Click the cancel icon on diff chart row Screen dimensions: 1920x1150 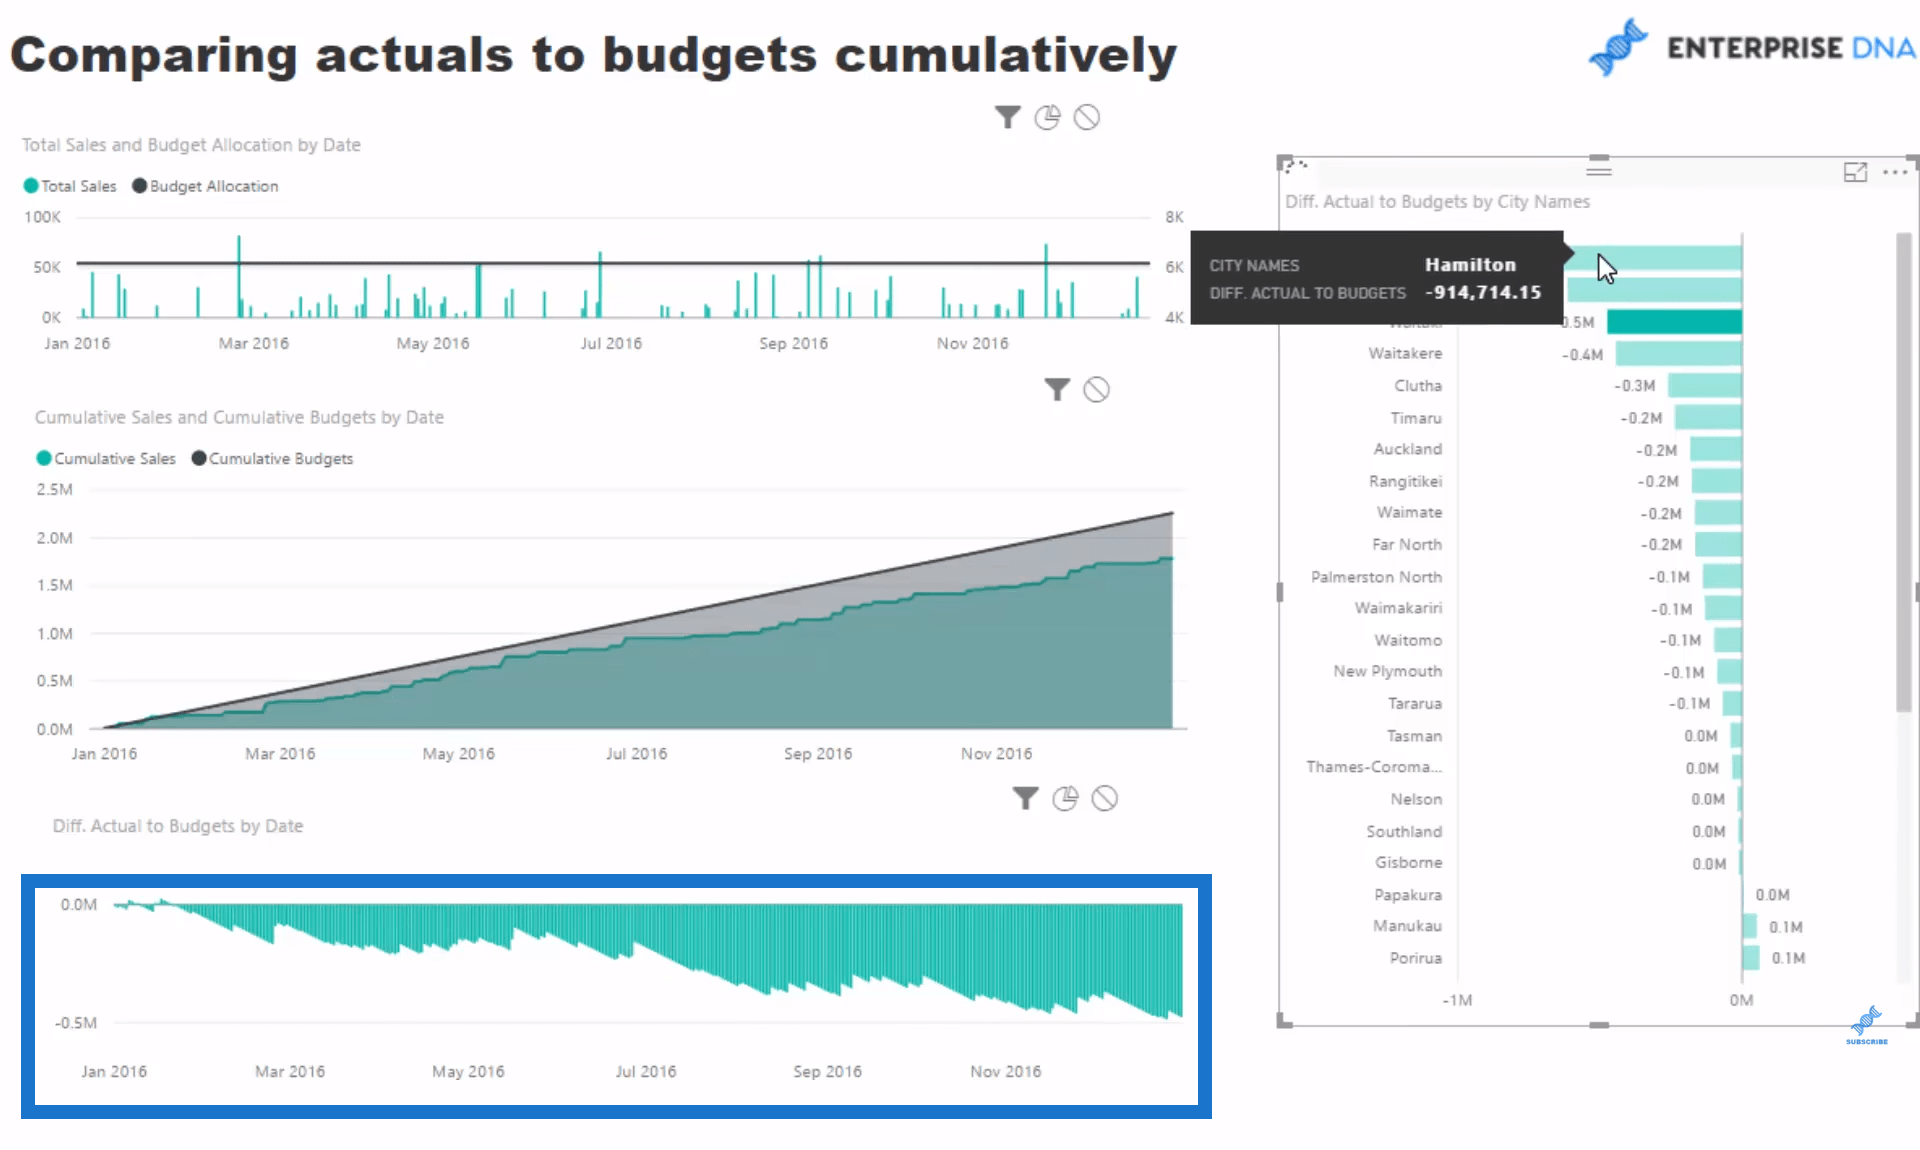pyautogui.click(x=1106, y=798)
